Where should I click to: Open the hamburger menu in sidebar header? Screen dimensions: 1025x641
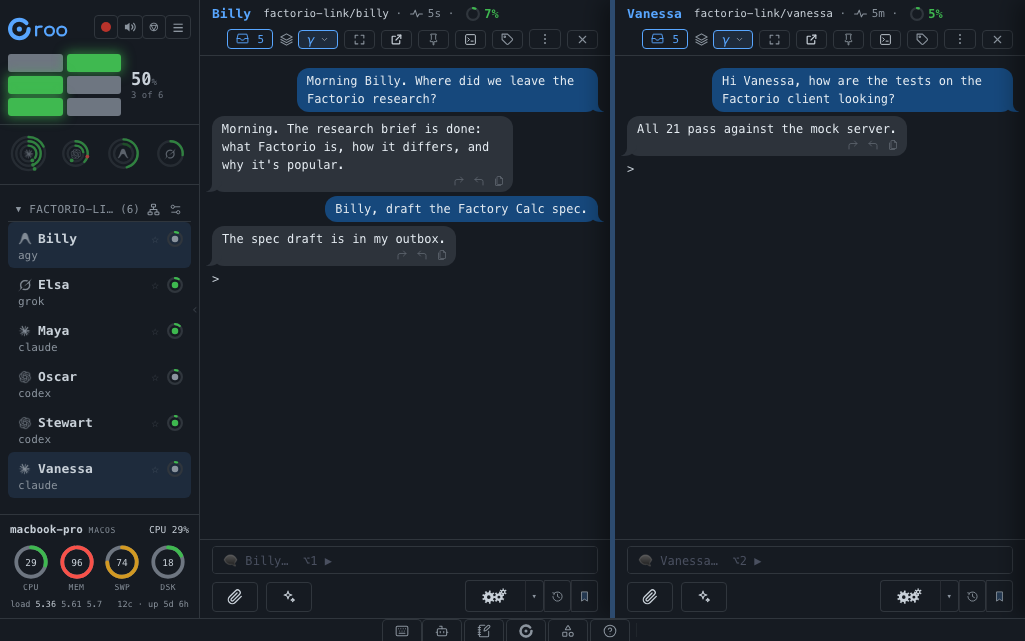[x=178, y=27]
